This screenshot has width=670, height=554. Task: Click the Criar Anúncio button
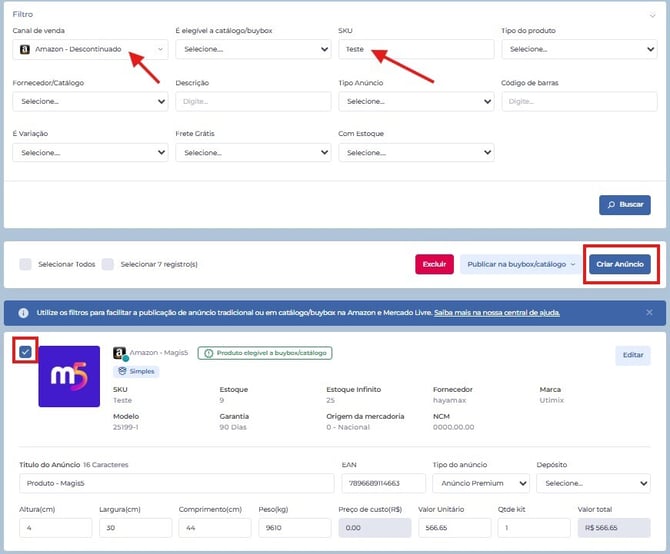(620, 264)
